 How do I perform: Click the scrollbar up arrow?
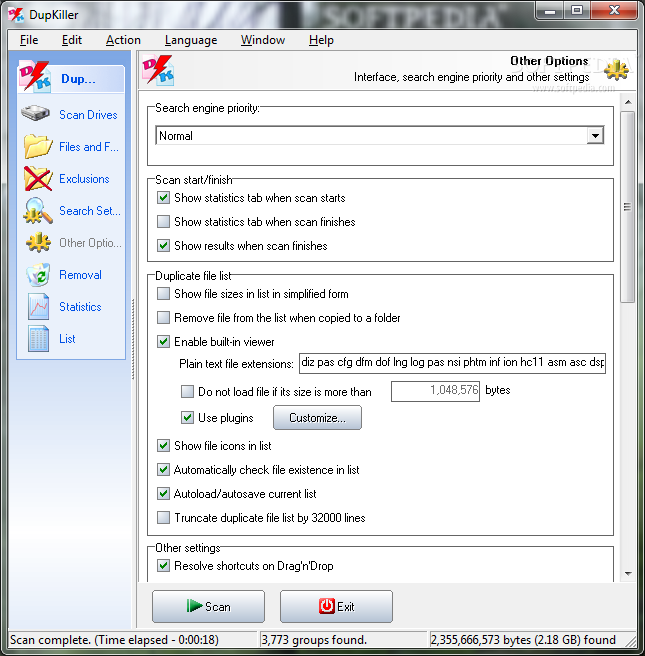(x=628, y=102)
